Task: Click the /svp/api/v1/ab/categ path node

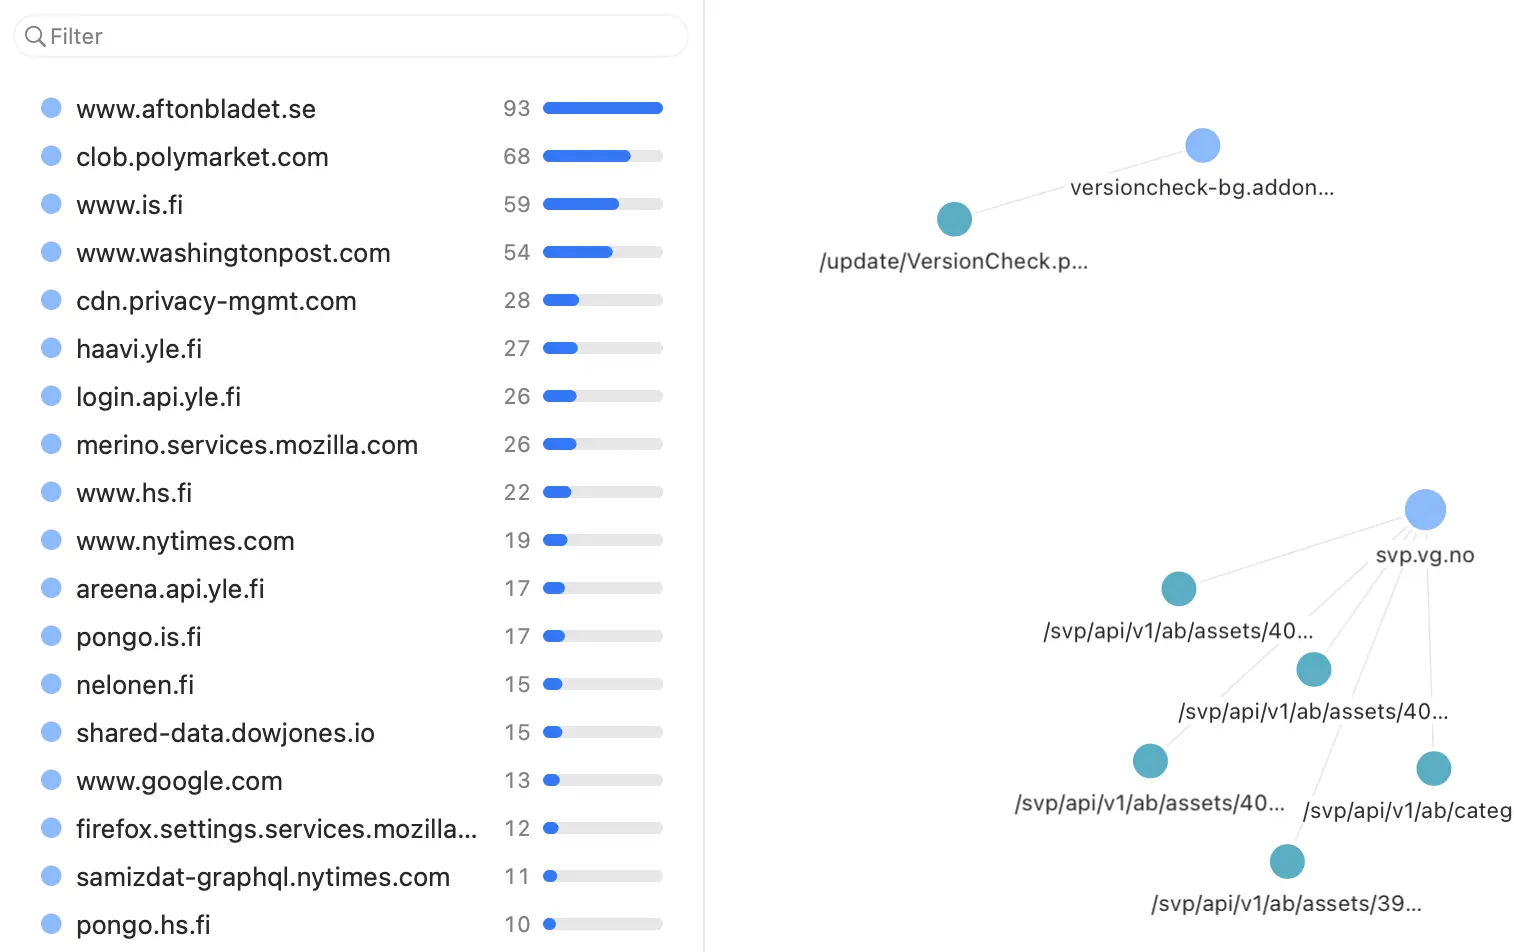Action: pyautogui.click(x=1434, y=768)
